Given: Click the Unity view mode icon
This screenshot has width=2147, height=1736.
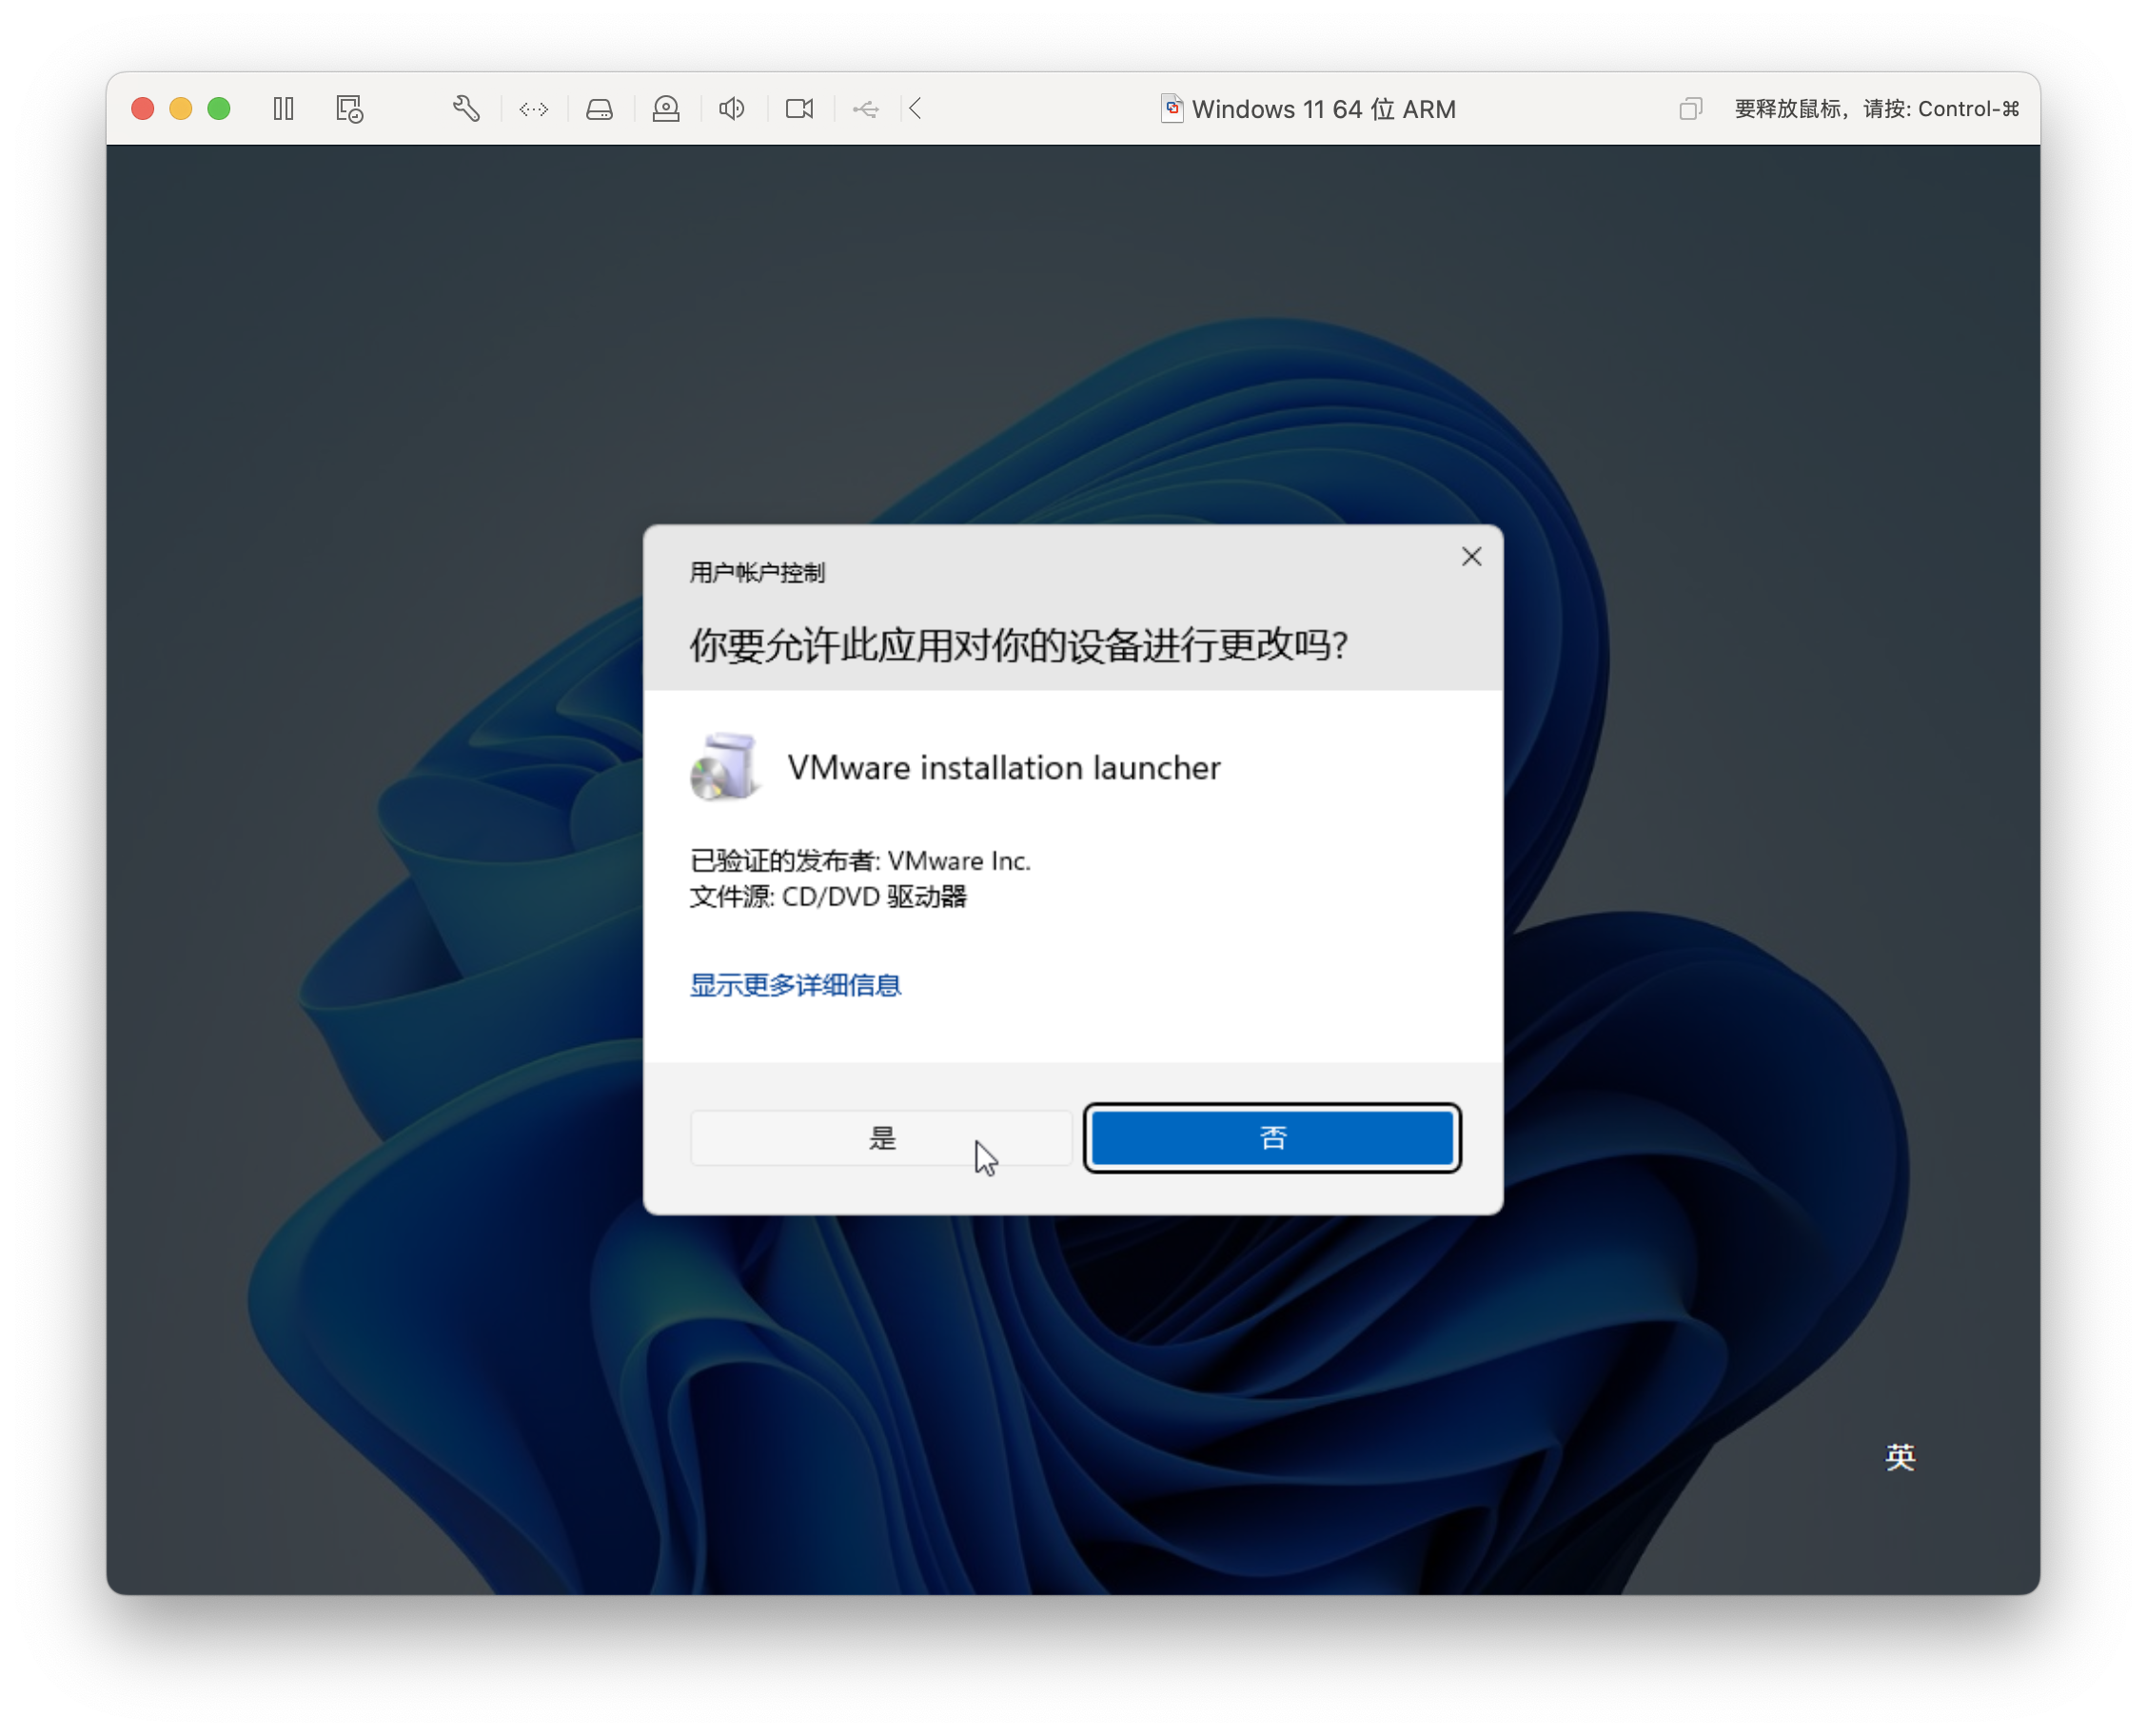Looking at the screenshot, I should [x=1690, y=109].
